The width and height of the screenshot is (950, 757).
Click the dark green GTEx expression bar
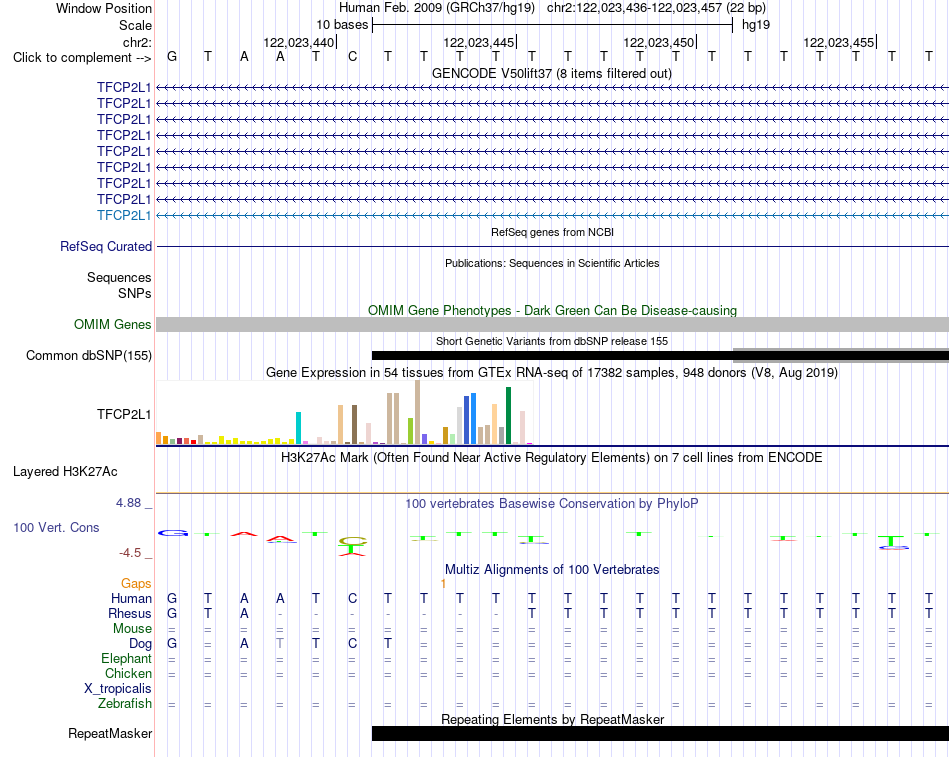(508, 416)
